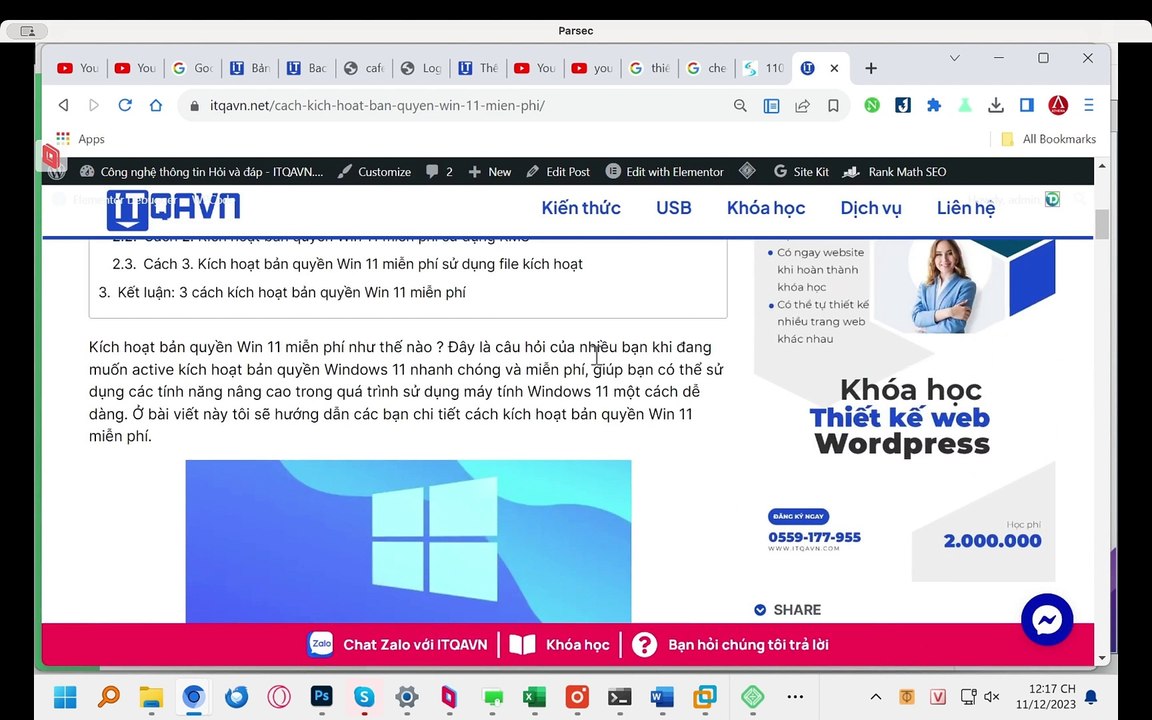
Task: Open Site Kit in admin bar
Action: click(x=801, y=172)
